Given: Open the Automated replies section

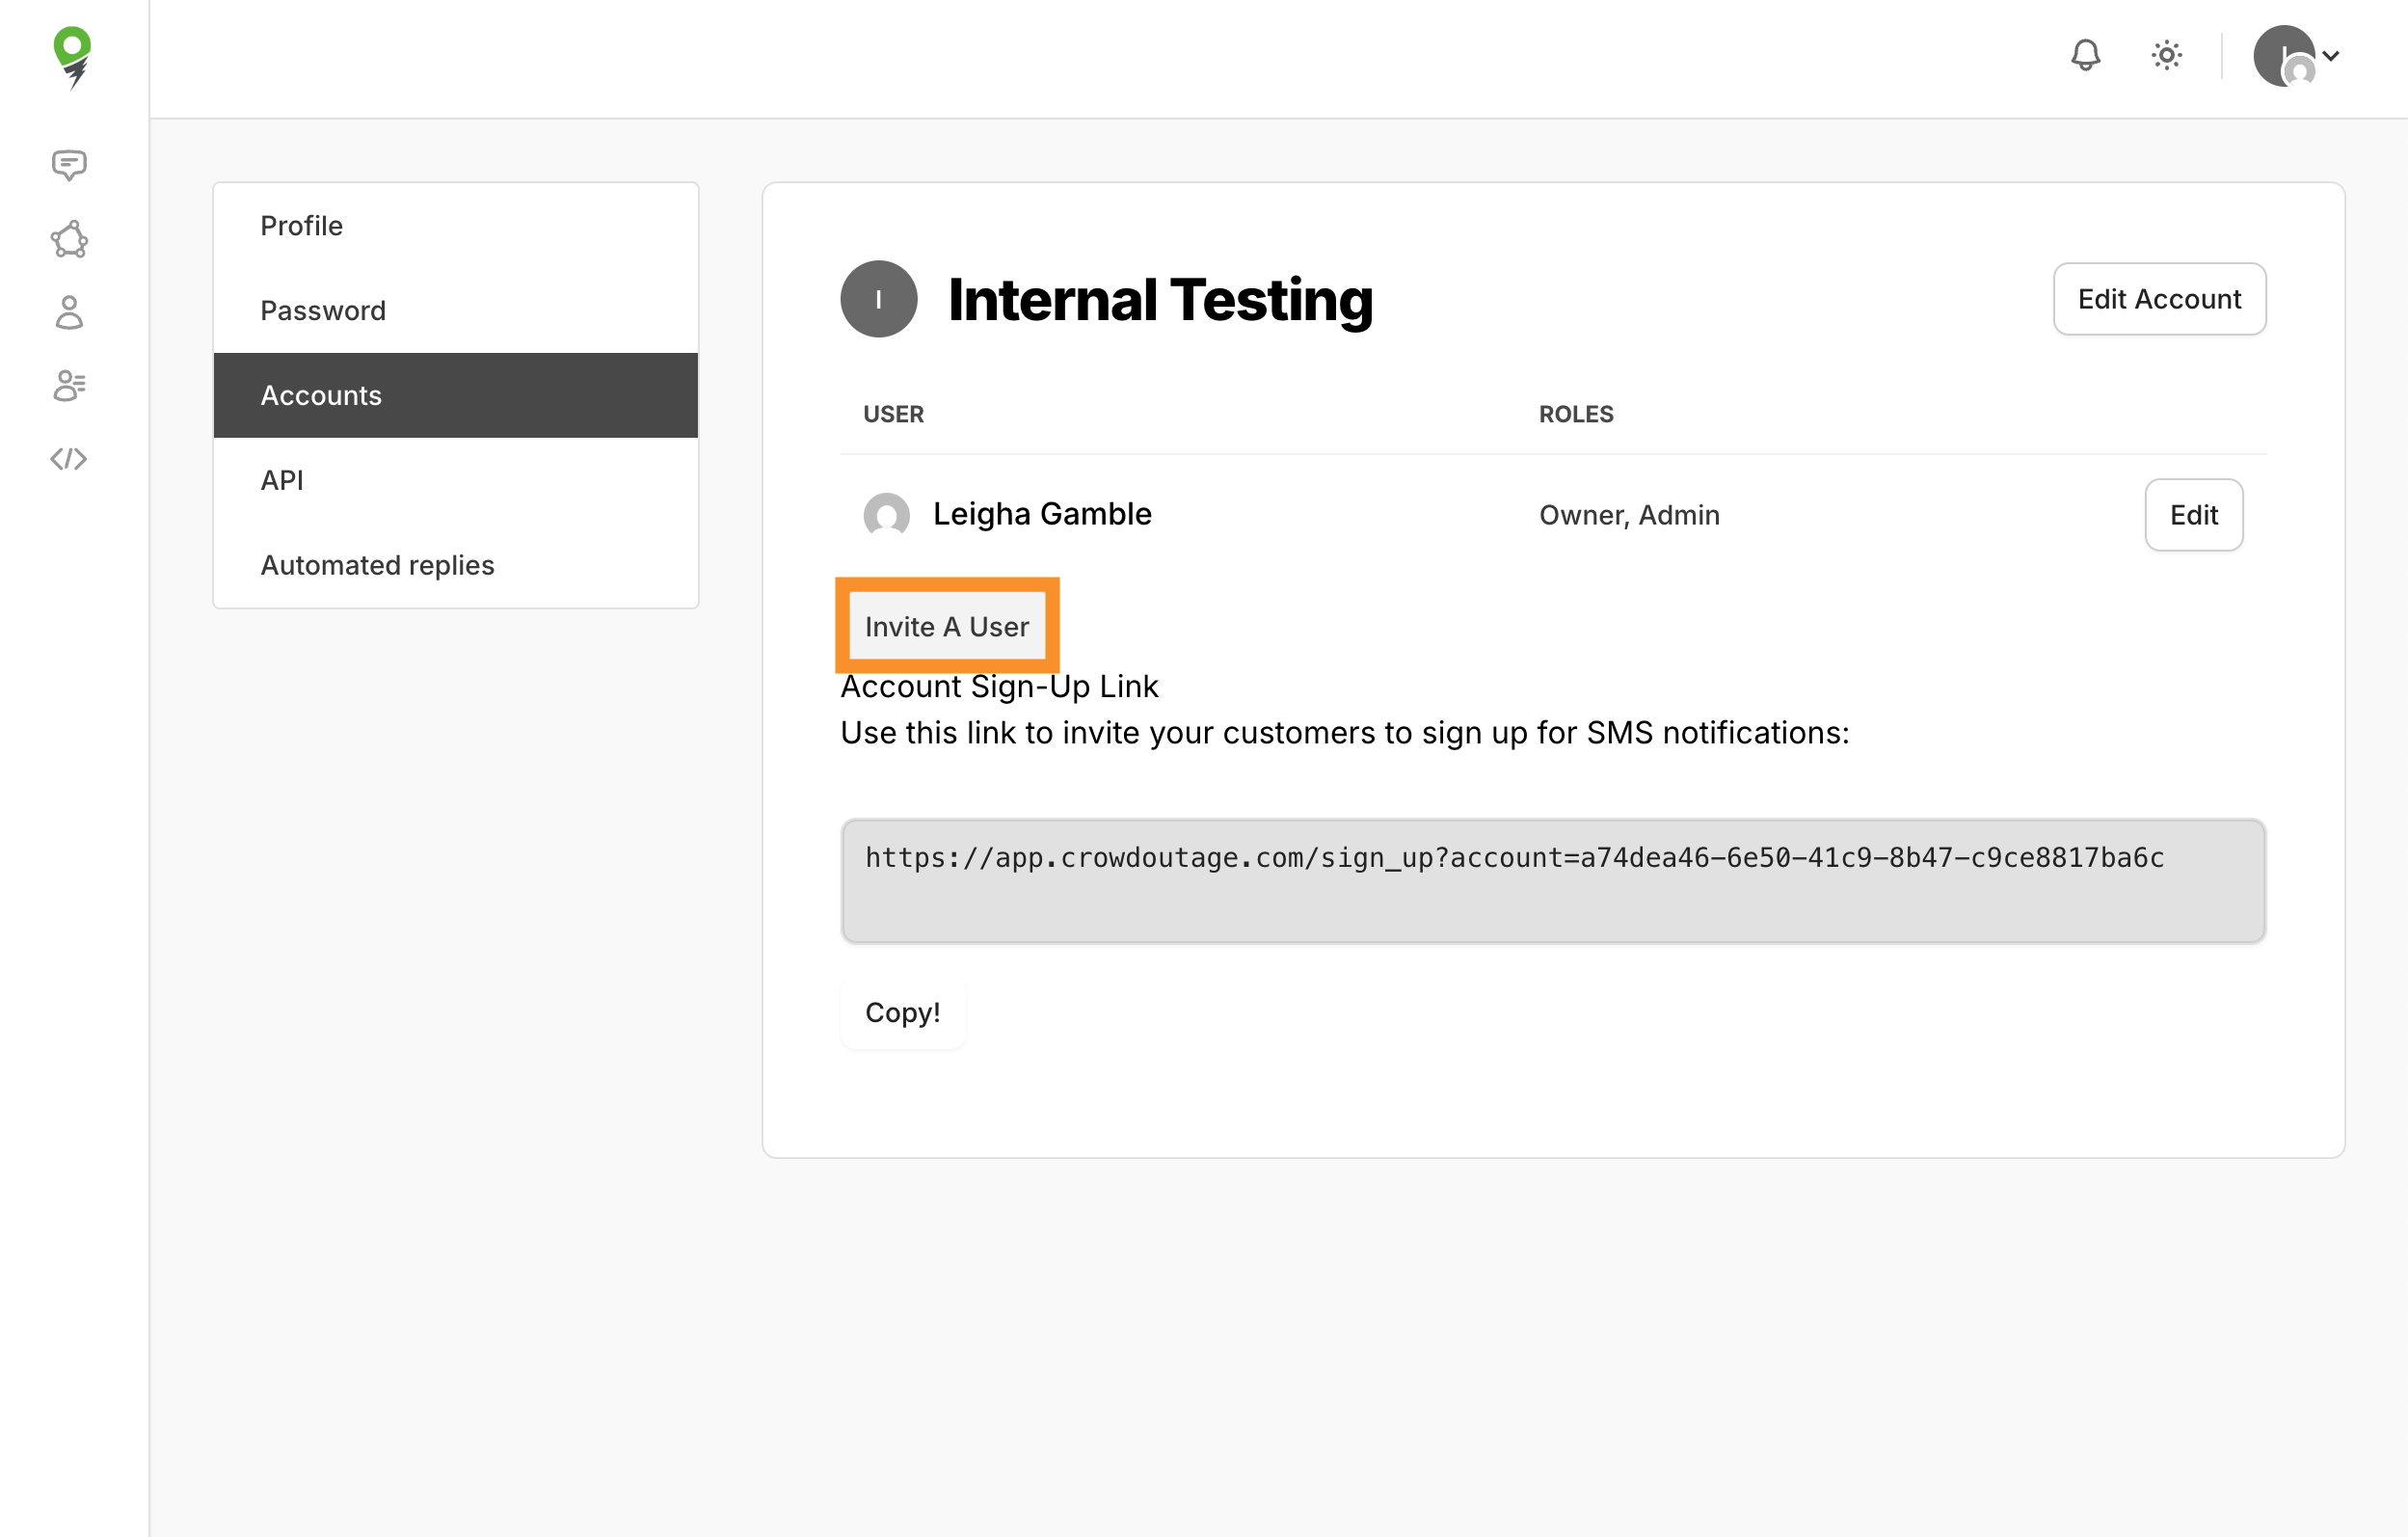Looking at the screenshot, I should tap(377, 565).
